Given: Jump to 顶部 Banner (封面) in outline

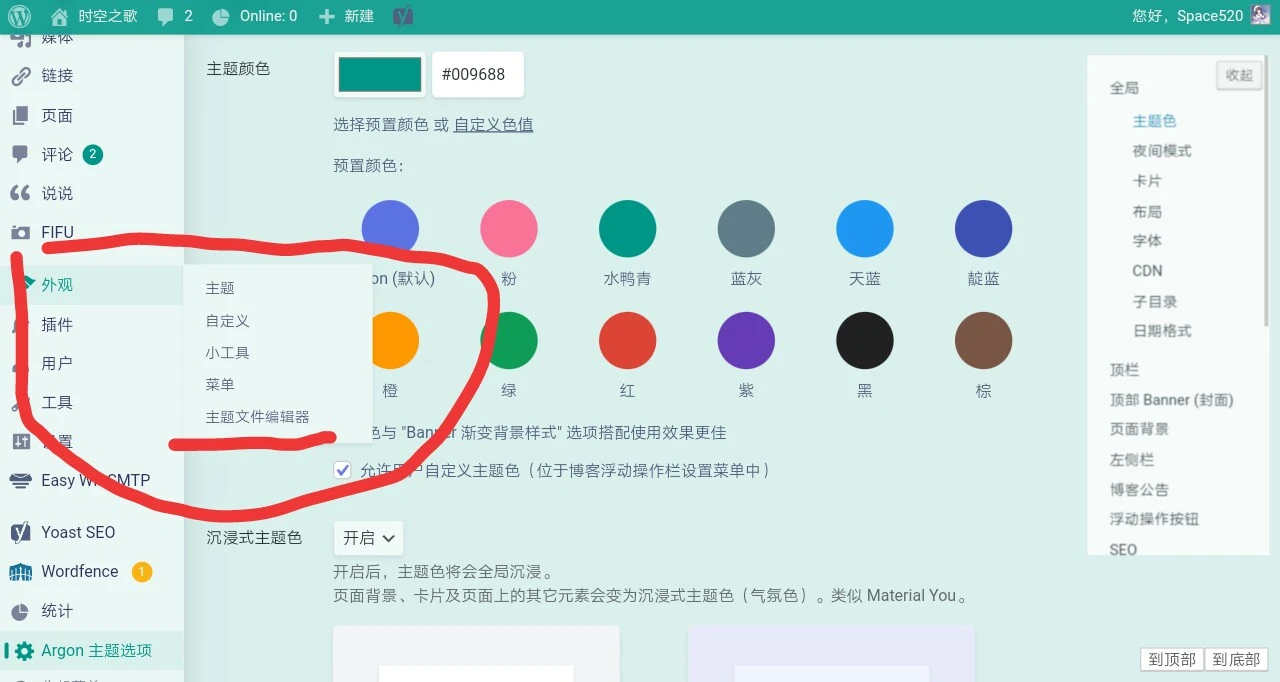Looking at the screenshot, I should pyautogui.click(x=1171, y=400).
